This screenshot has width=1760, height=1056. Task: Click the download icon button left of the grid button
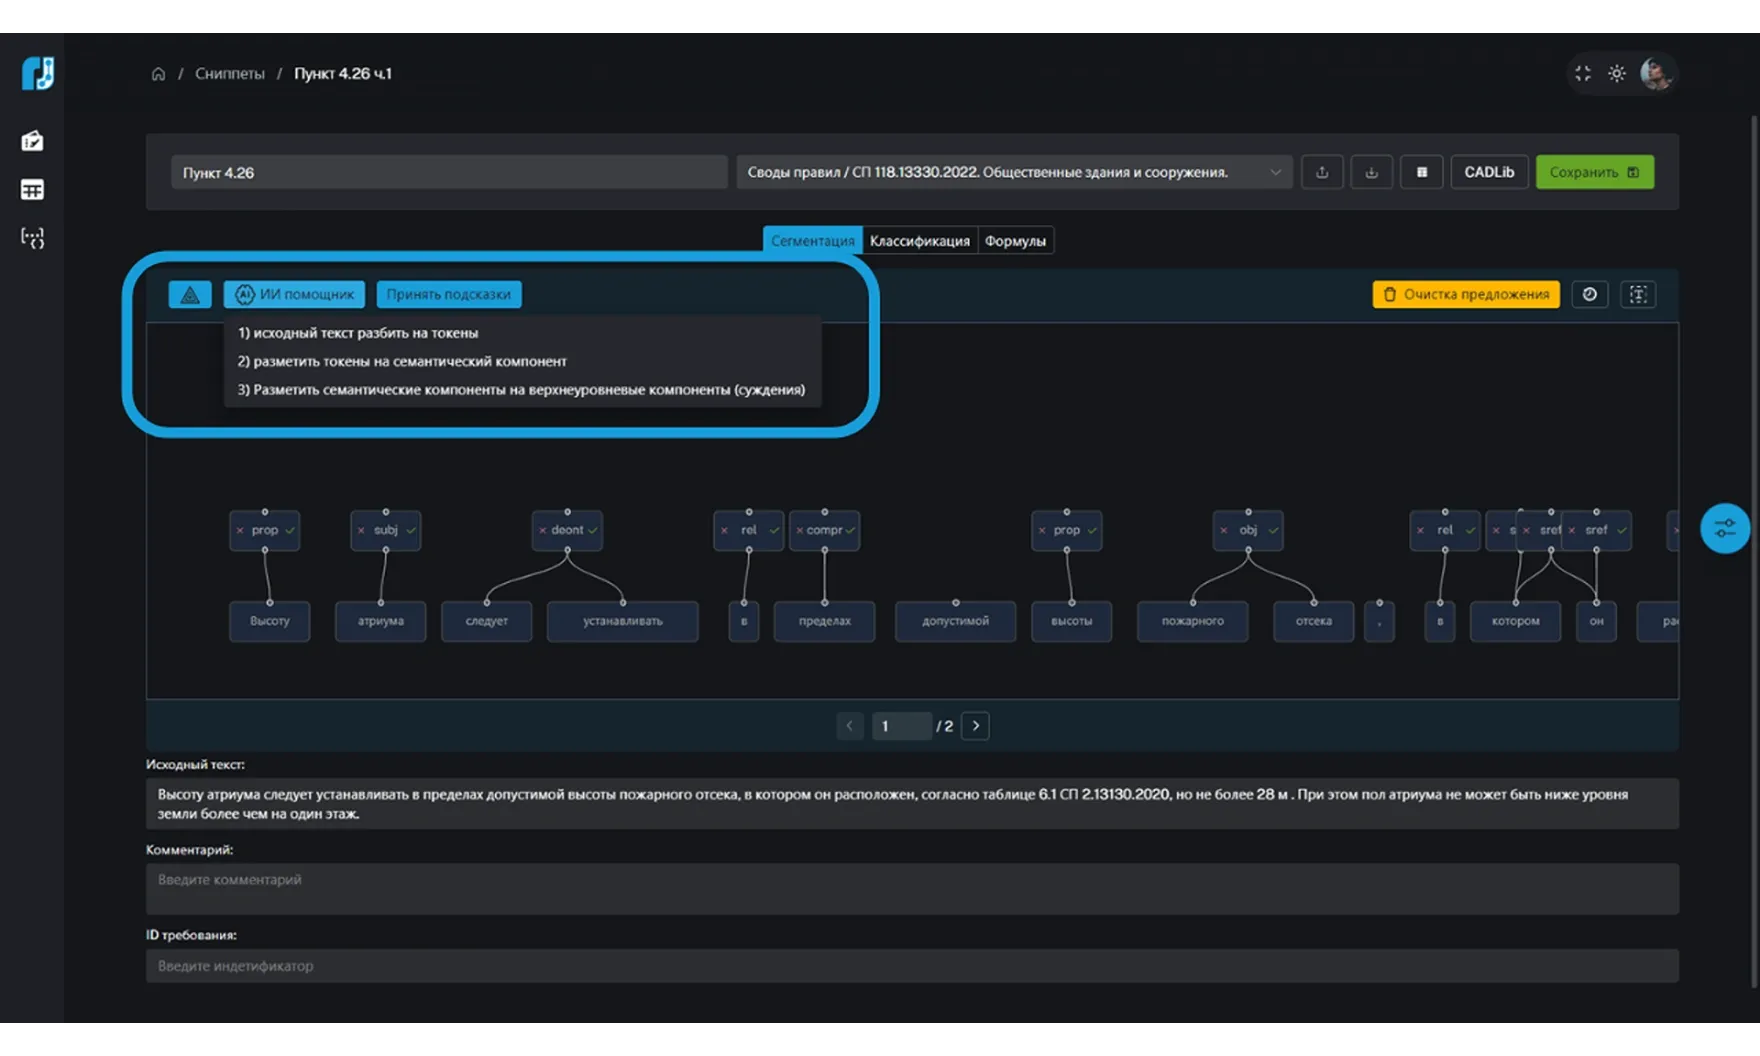pos(1371,172)
